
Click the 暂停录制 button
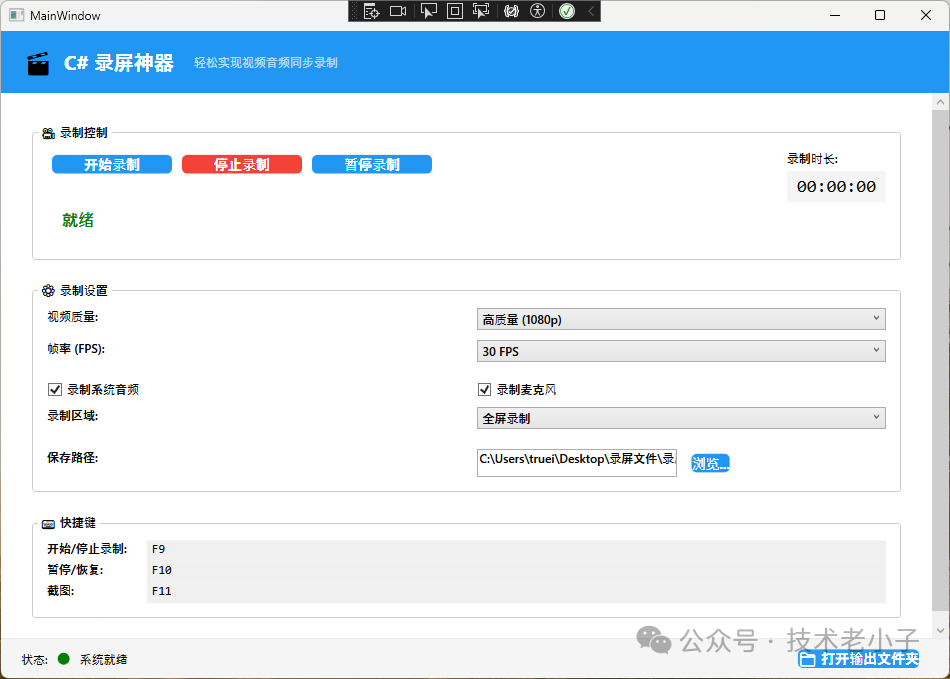372,165
